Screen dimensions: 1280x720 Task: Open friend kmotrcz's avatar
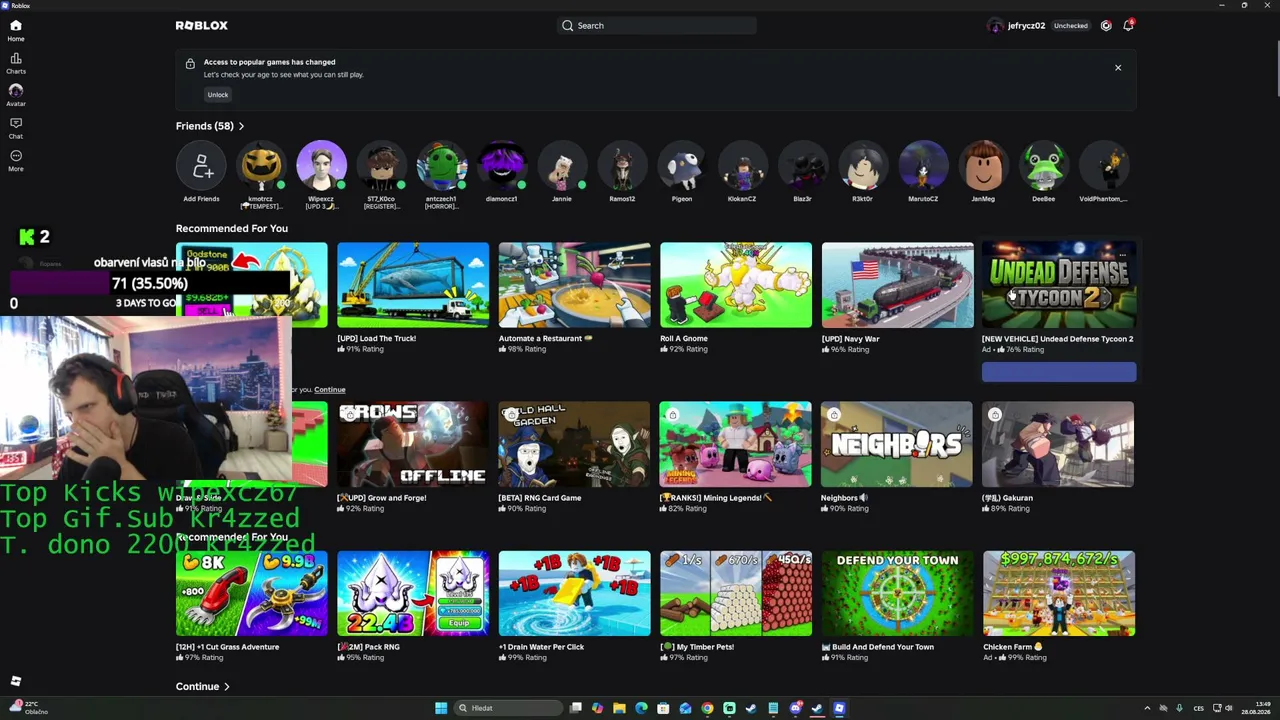(261, 167)
